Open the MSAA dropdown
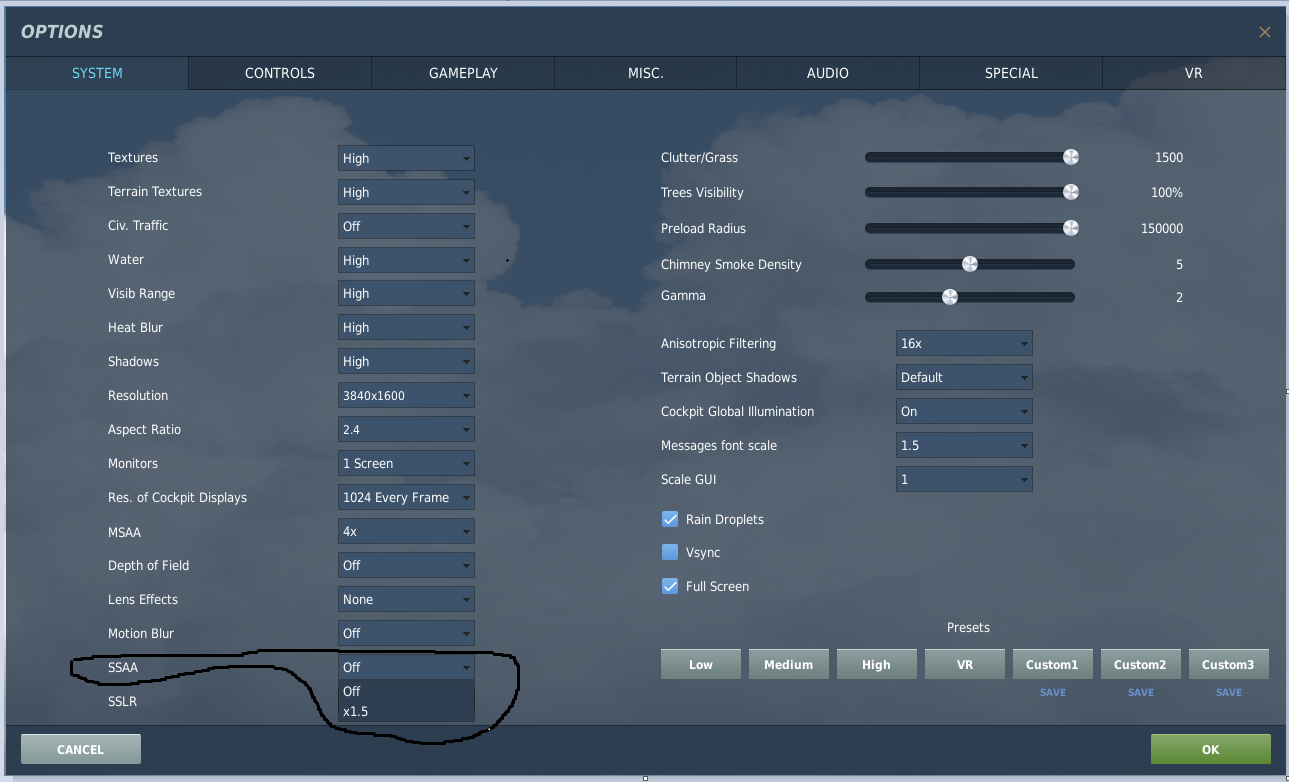 (406, 532)
